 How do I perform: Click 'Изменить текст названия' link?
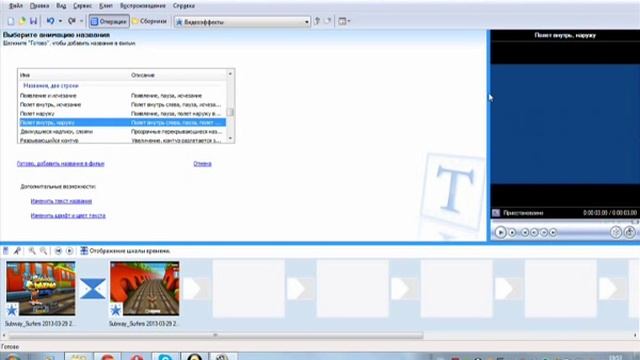(x=61, y=201)
